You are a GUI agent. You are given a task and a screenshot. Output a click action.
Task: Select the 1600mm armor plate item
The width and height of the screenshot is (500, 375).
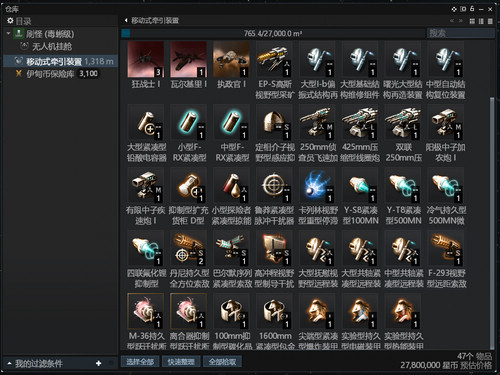pyautogui.click(x=274, y=311)
